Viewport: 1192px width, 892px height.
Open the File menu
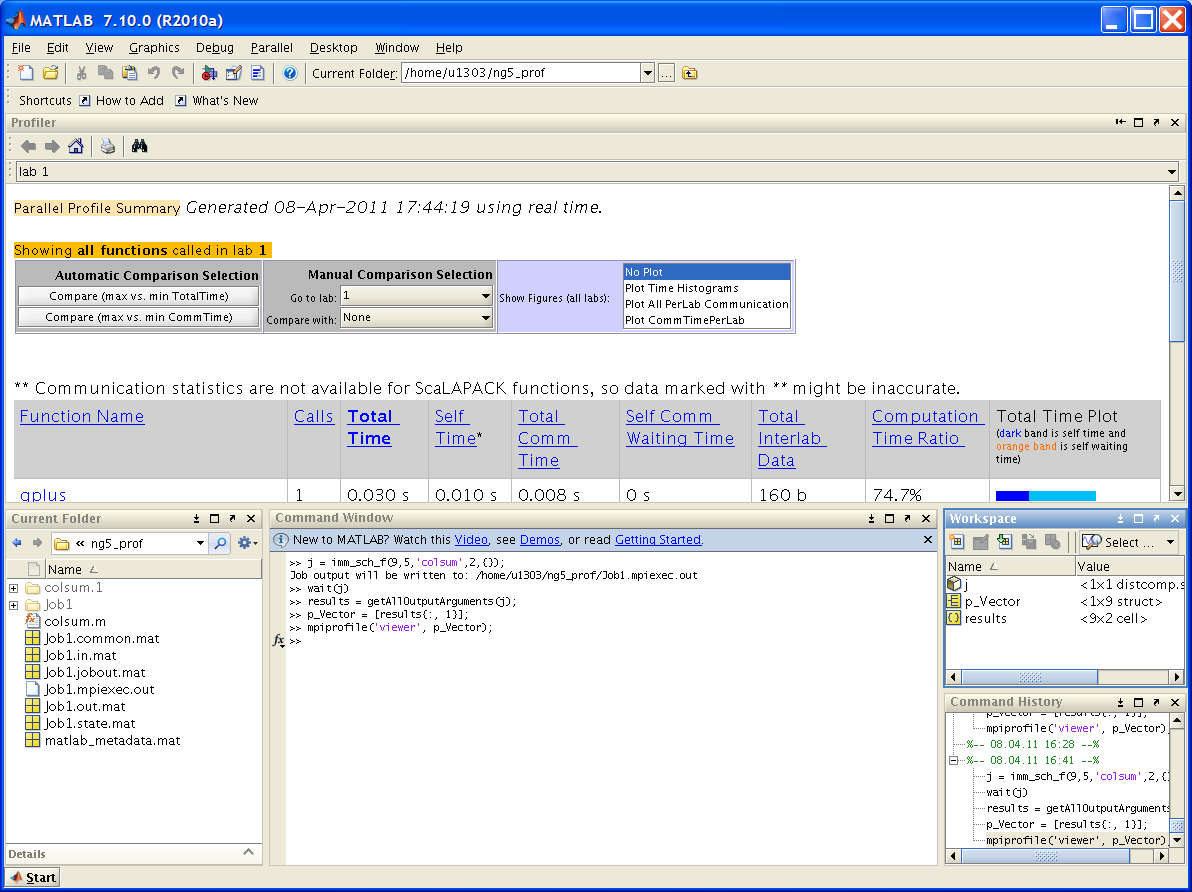pyautogui.click(x=21, y=47)
